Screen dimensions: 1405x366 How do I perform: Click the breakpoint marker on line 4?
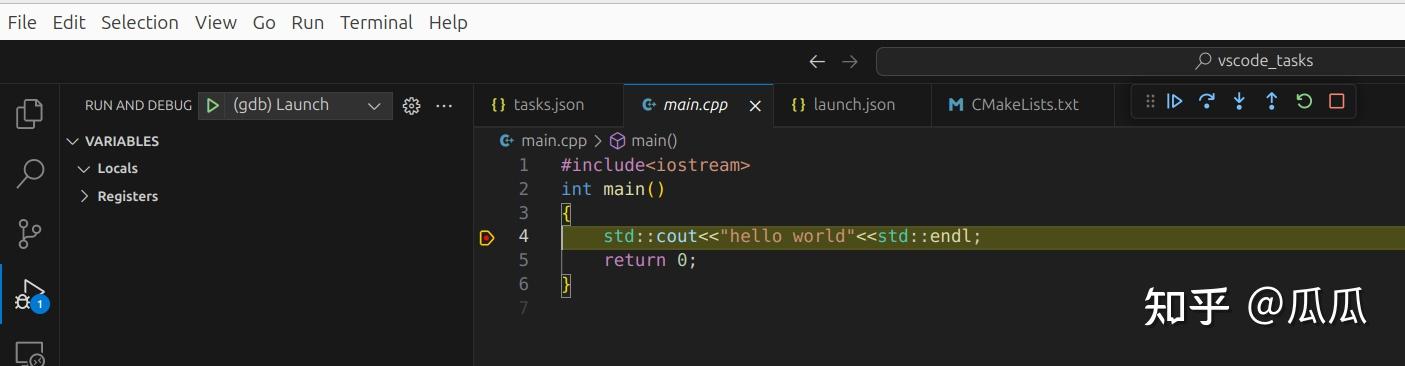487,237
